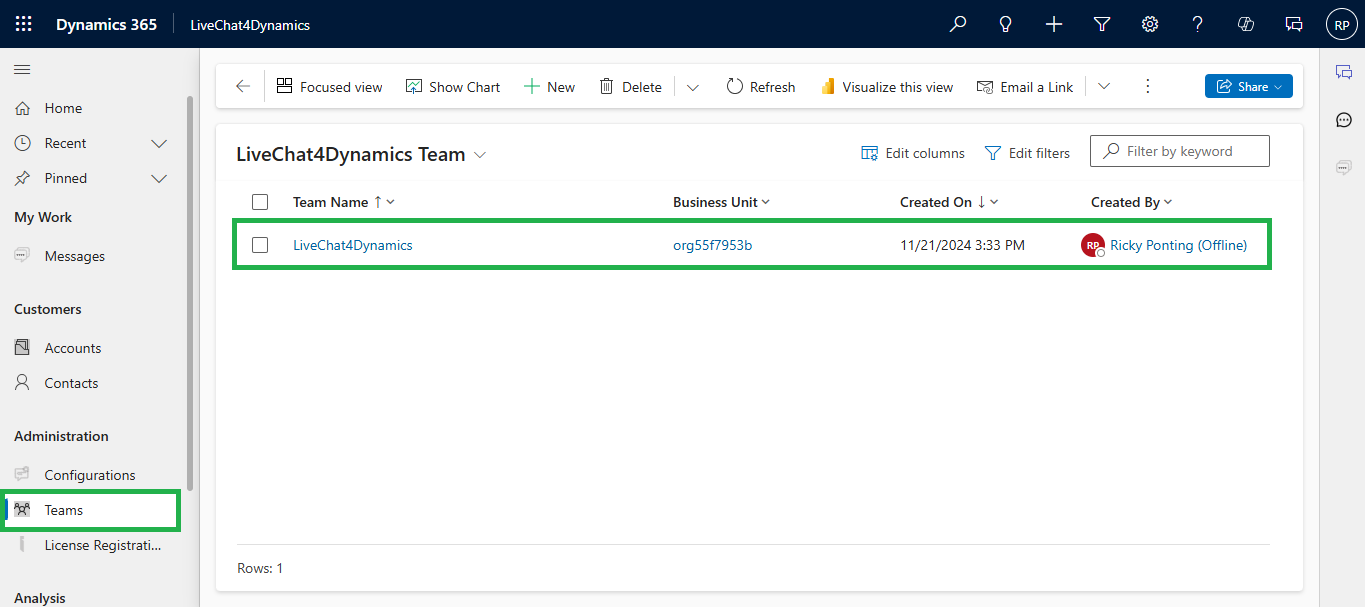Screen dimensions: 1365x607
Task: Open the lightbulb assistant icon
Action: point(1006,24)
